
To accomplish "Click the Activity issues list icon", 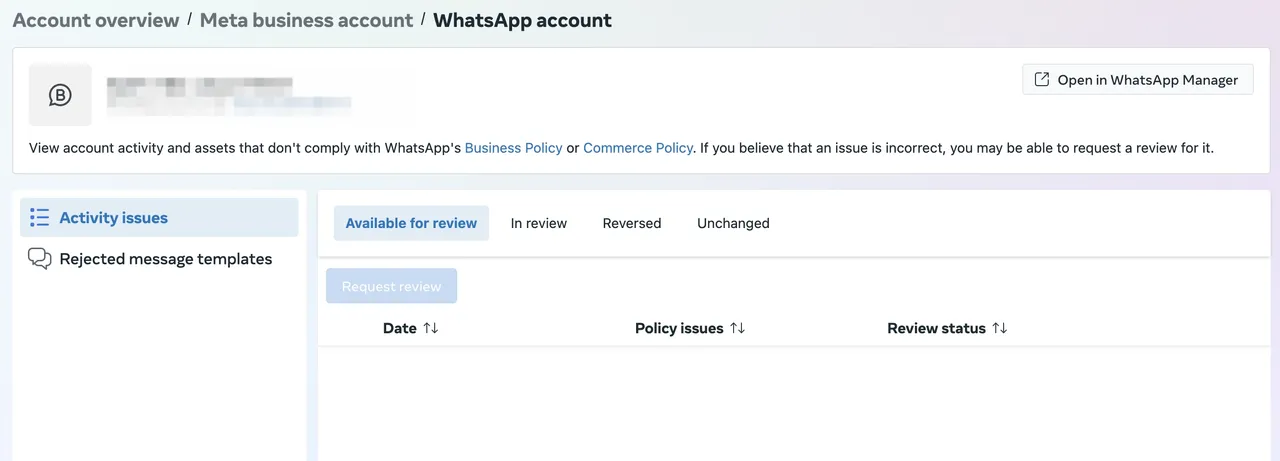I will pyautogui.click(x=40, y=217).
